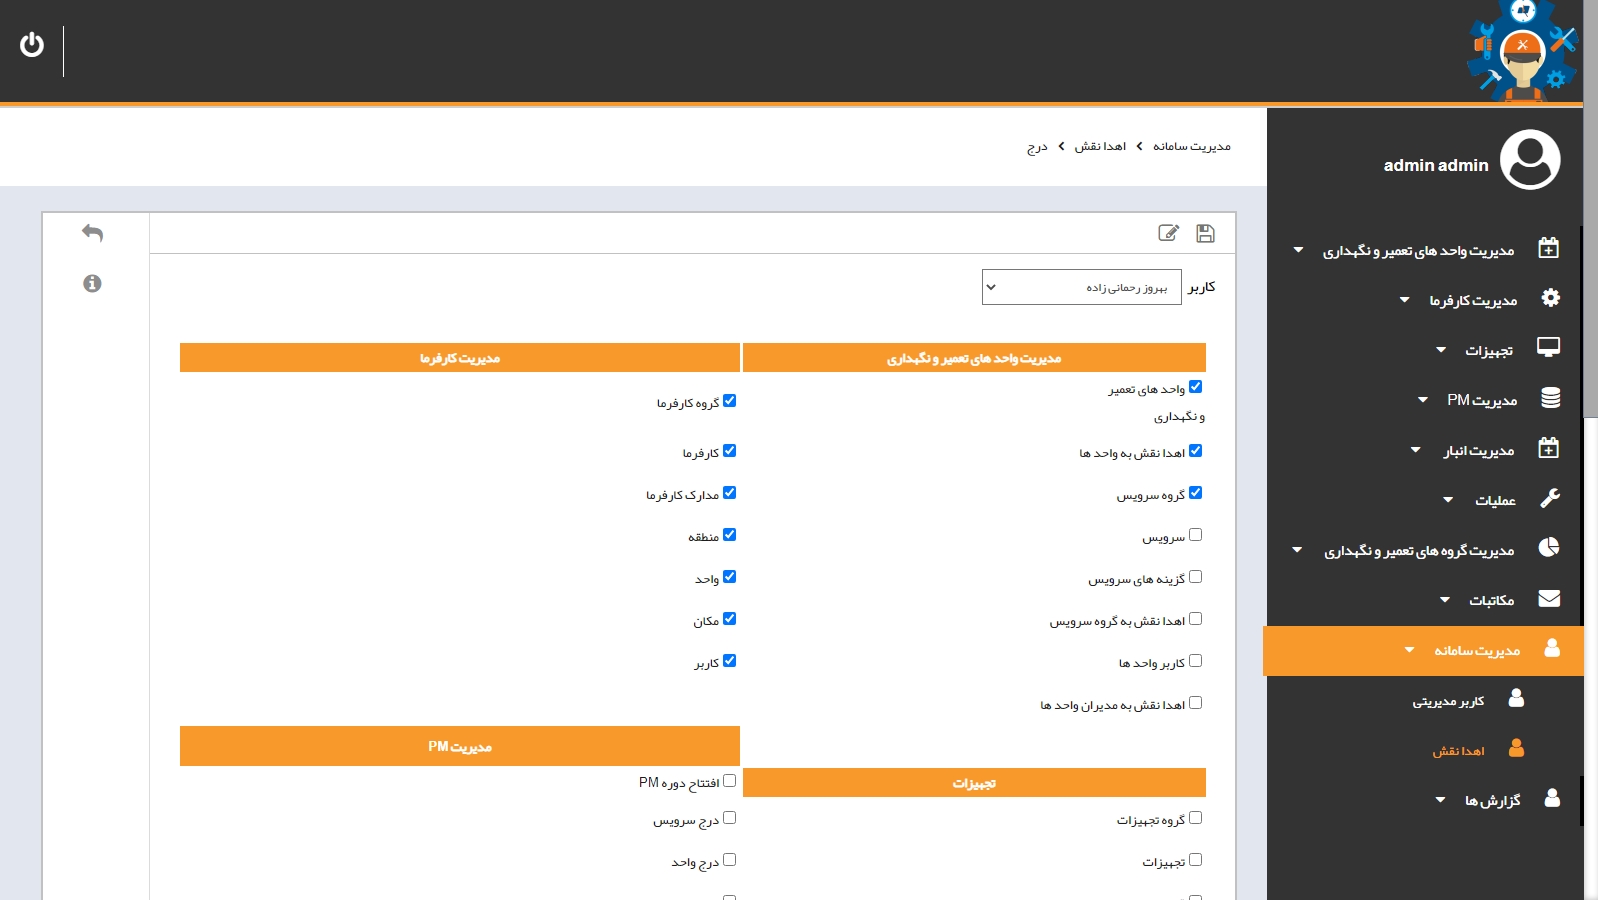
Task: Open the کاربر user dropdown
Action: 1081,287
